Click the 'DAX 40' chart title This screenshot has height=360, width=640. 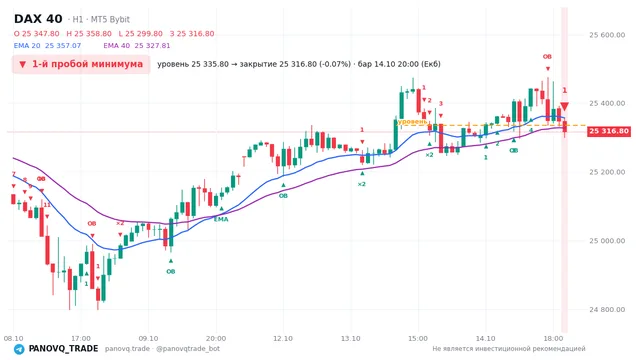38,19
